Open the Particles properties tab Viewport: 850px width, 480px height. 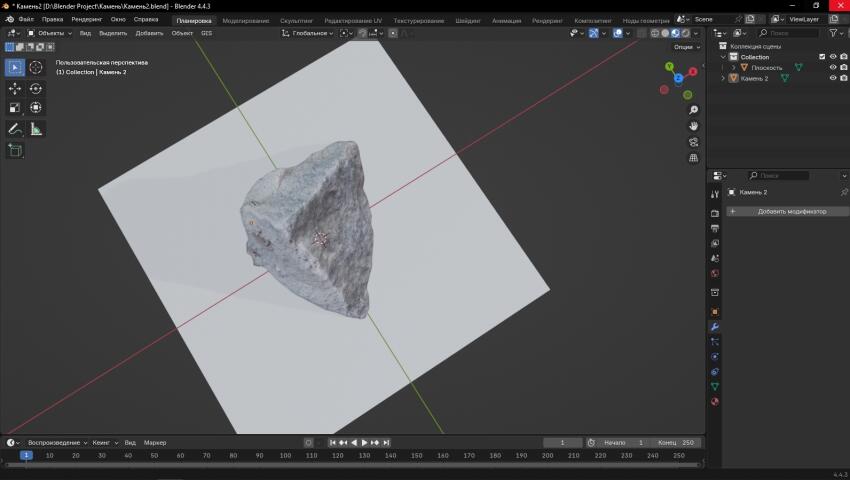click(x=714, y=342)
